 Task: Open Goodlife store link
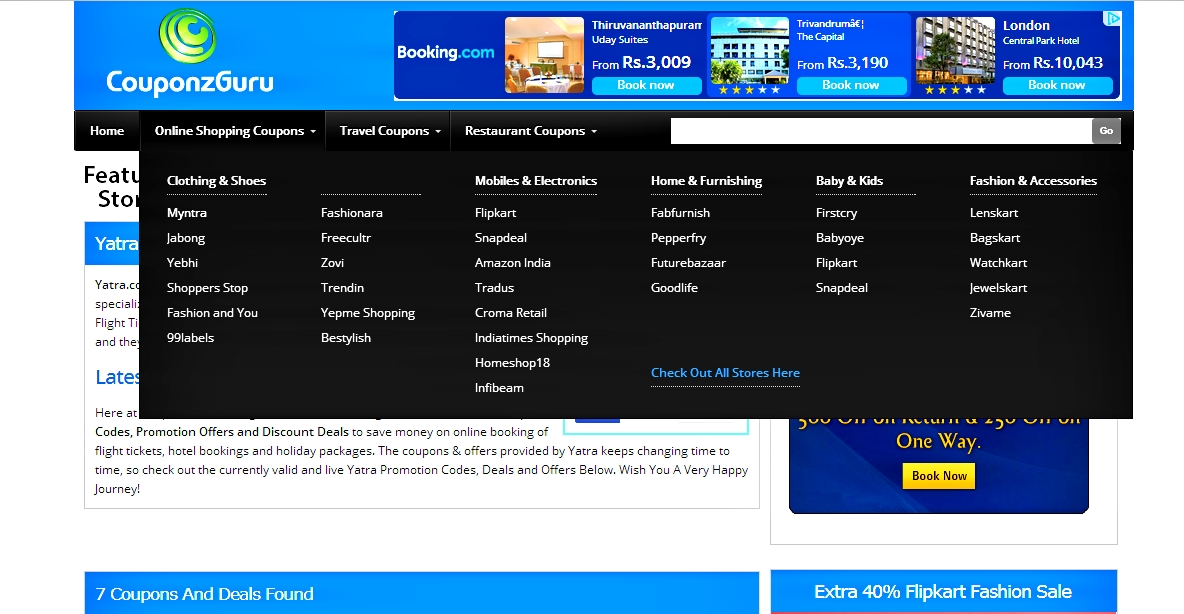tap(674, 288)
